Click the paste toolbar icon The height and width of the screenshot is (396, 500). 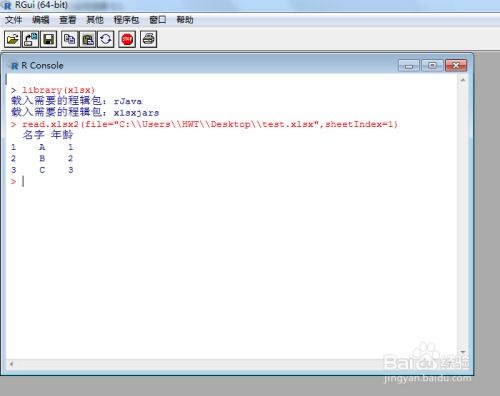click(88, 39)
